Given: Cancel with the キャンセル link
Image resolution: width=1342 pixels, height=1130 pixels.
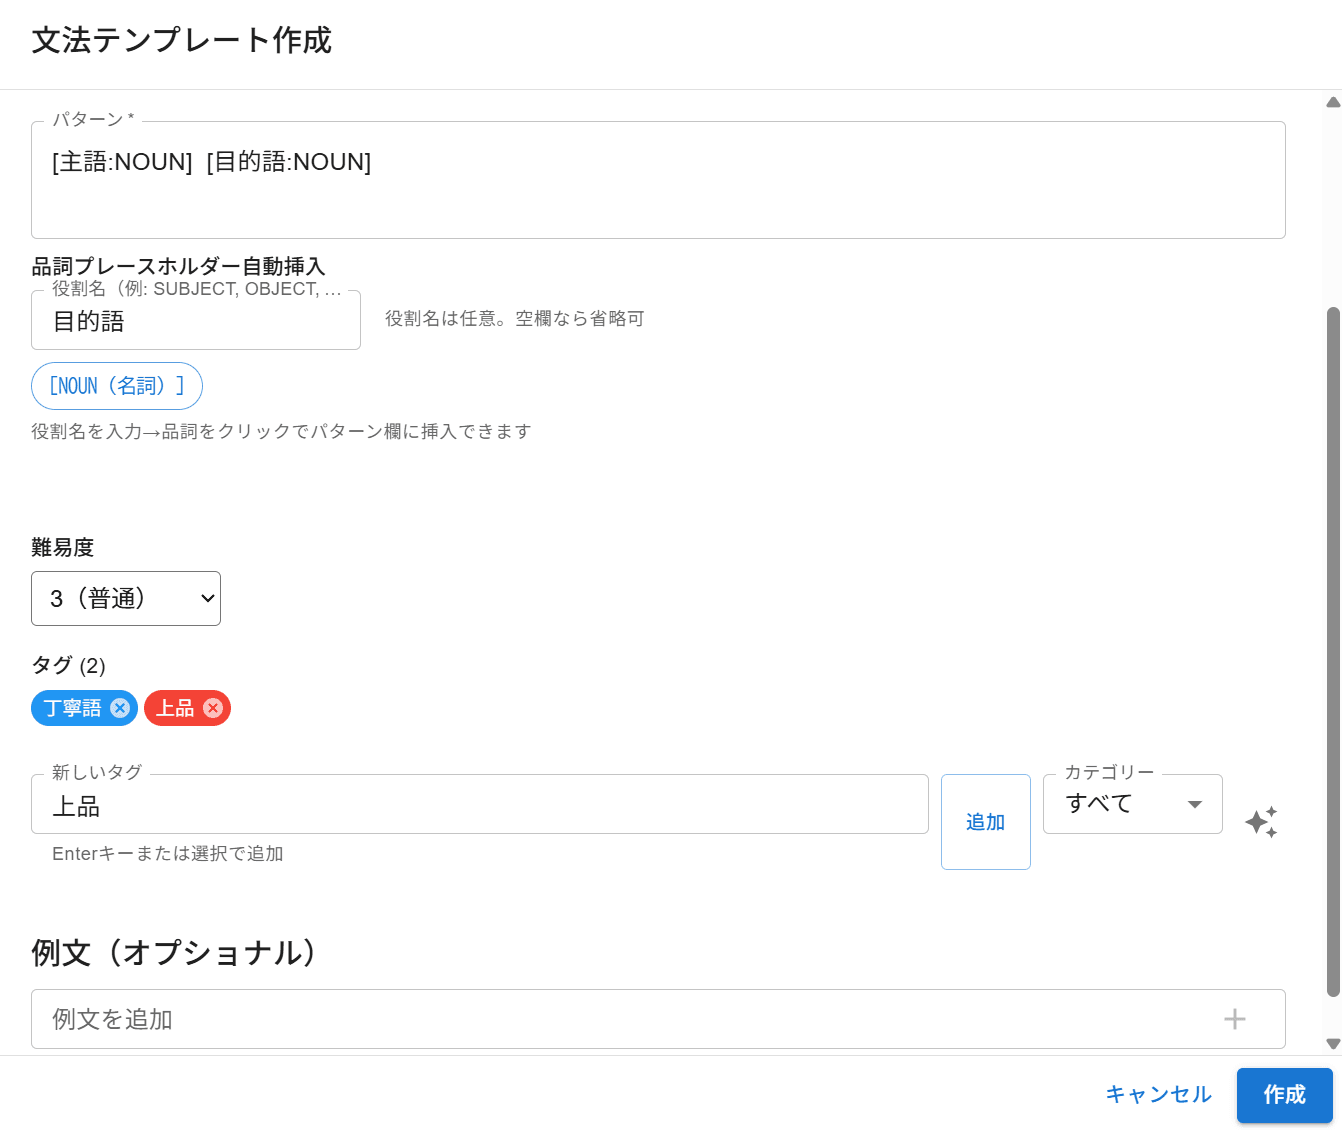Looking at the screenshot, I should click(x=1158, y=1095).
